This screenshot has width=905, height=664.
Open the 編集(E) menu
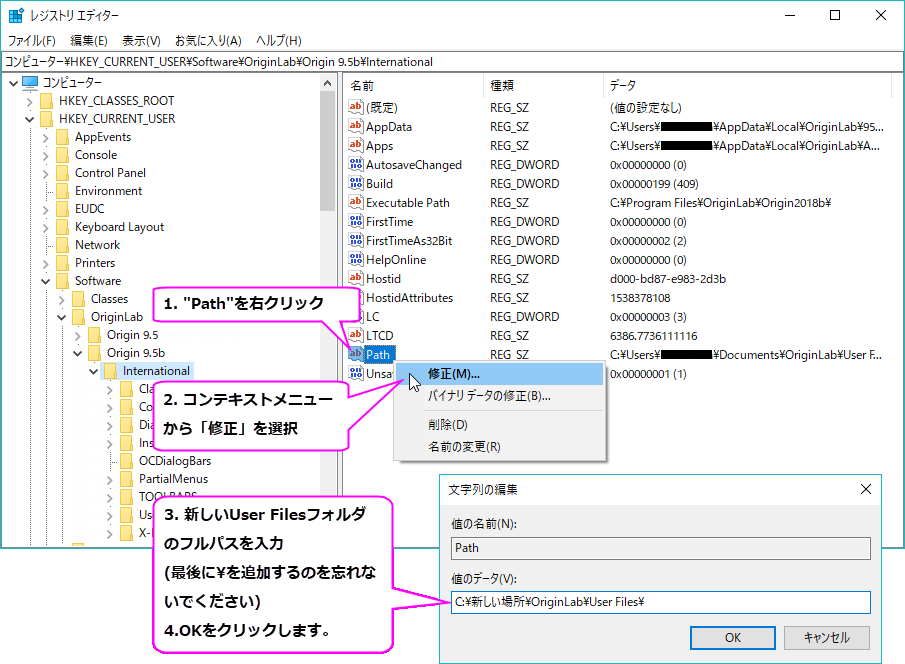click(x=89, y=40)
